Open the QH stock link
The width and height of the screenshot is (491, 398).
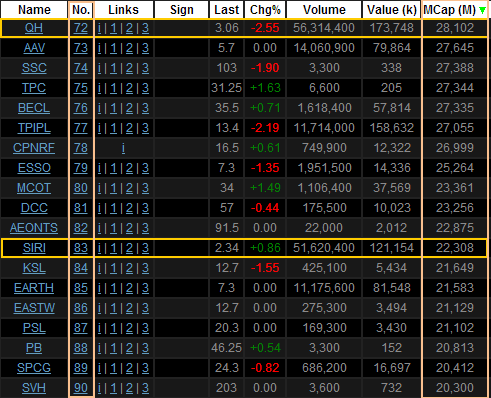[x=34, y=28]
